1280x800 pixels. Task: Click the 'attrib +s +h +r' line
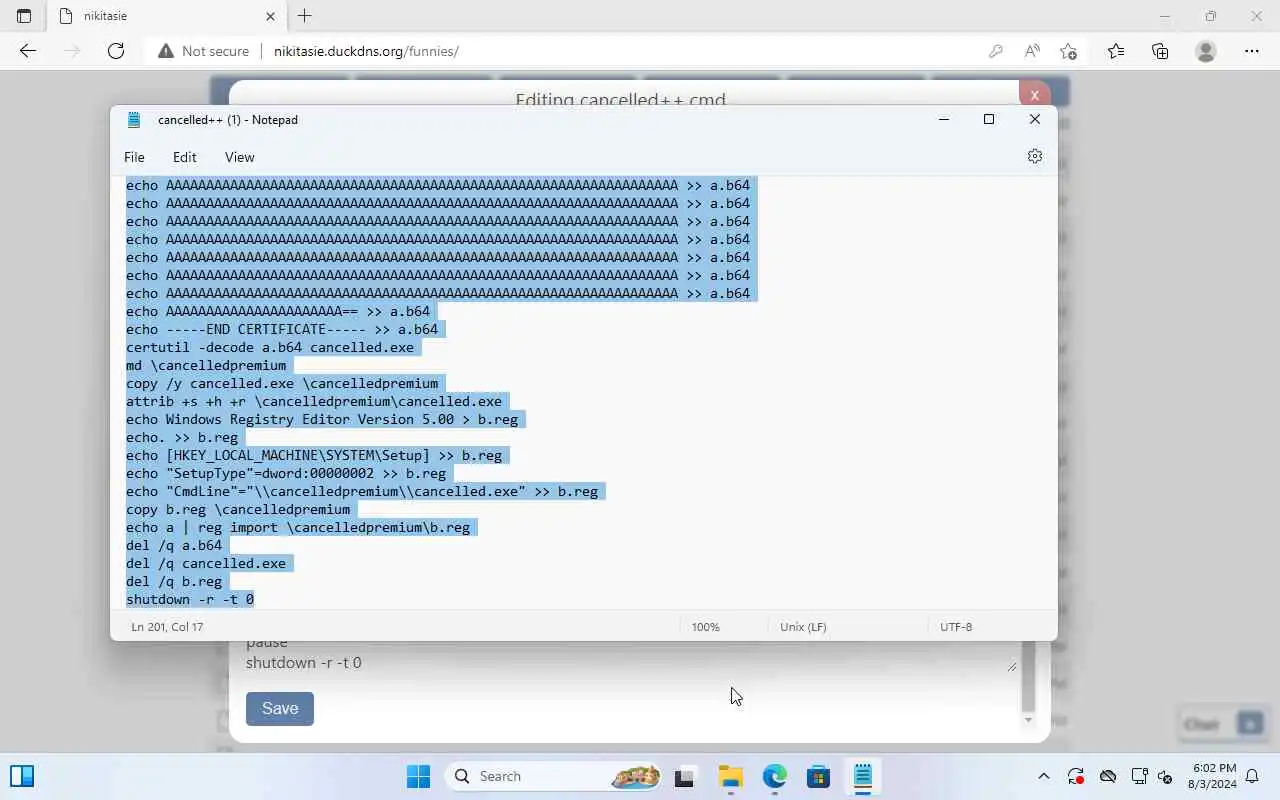[314, 401]
